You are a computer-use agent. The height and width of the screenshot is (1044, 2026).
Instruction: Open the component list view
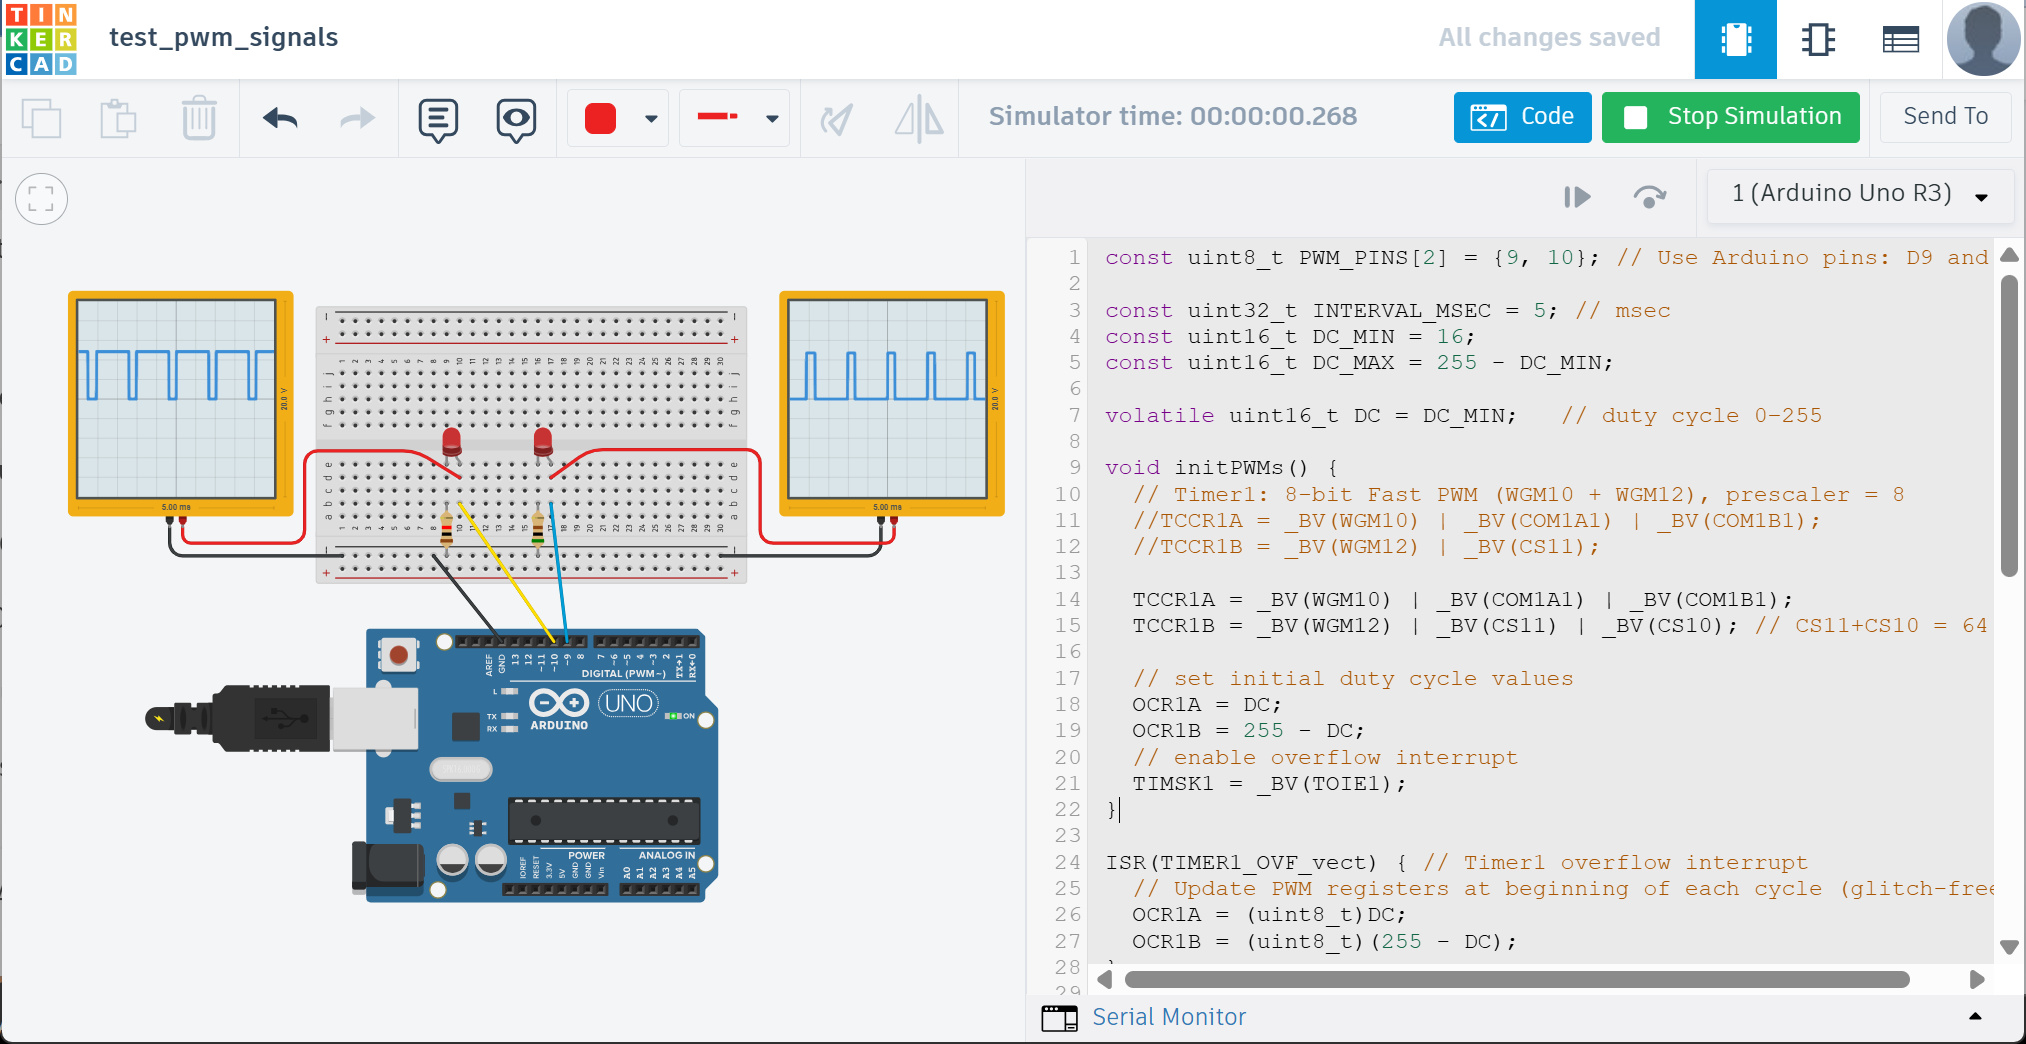(1900, 39)
